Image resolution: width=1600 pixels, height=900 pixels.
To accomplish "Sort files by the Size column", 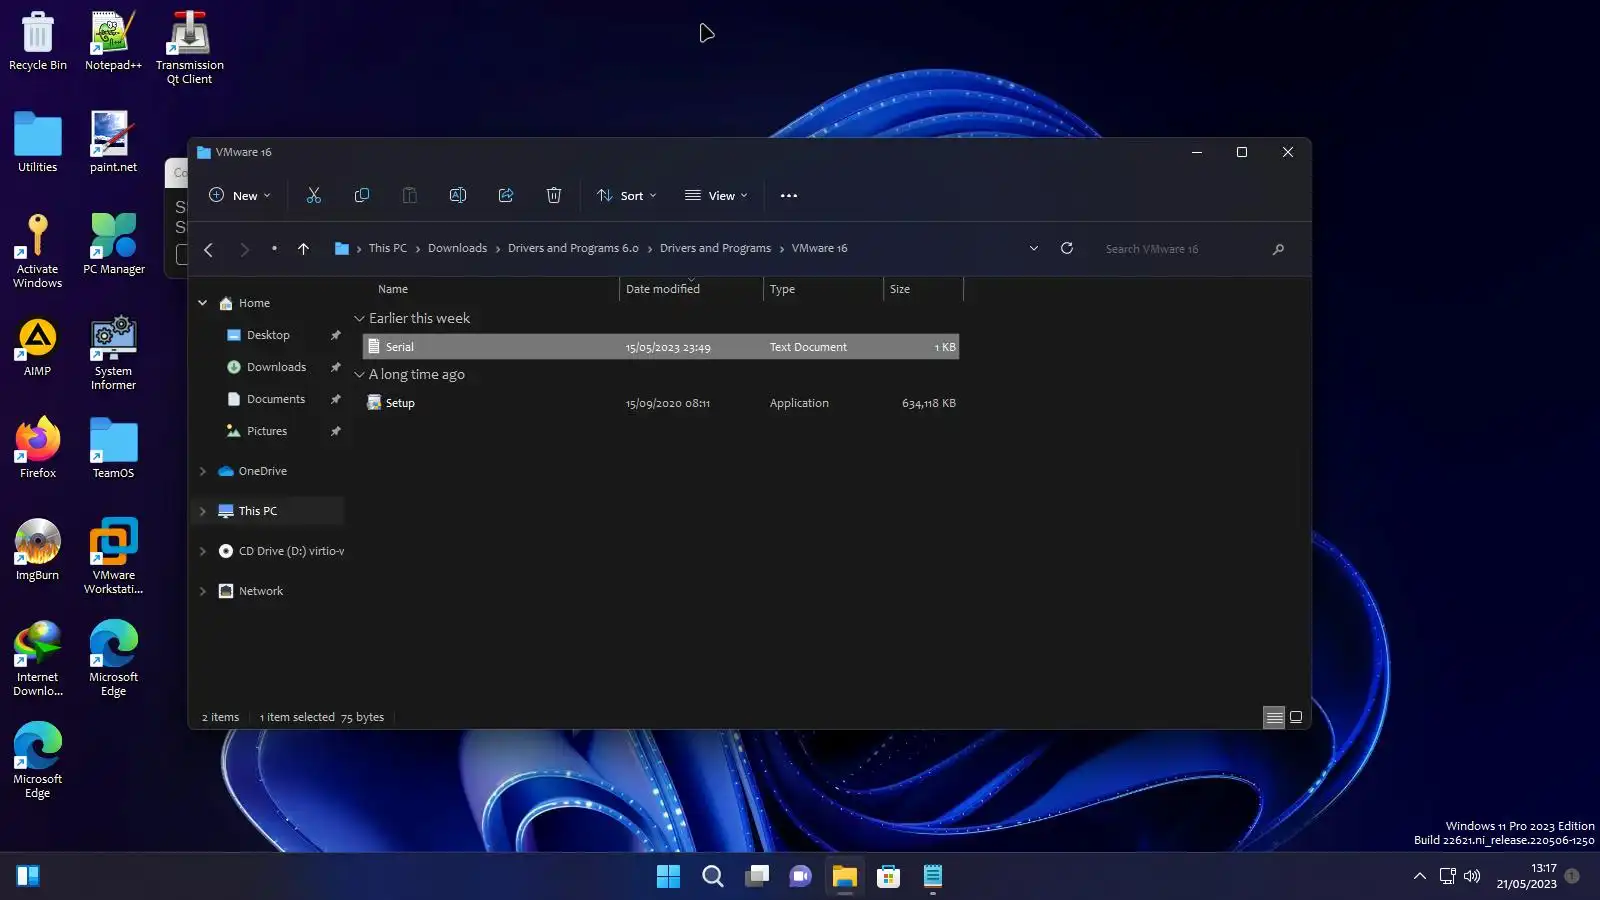I will pos(923,289).
